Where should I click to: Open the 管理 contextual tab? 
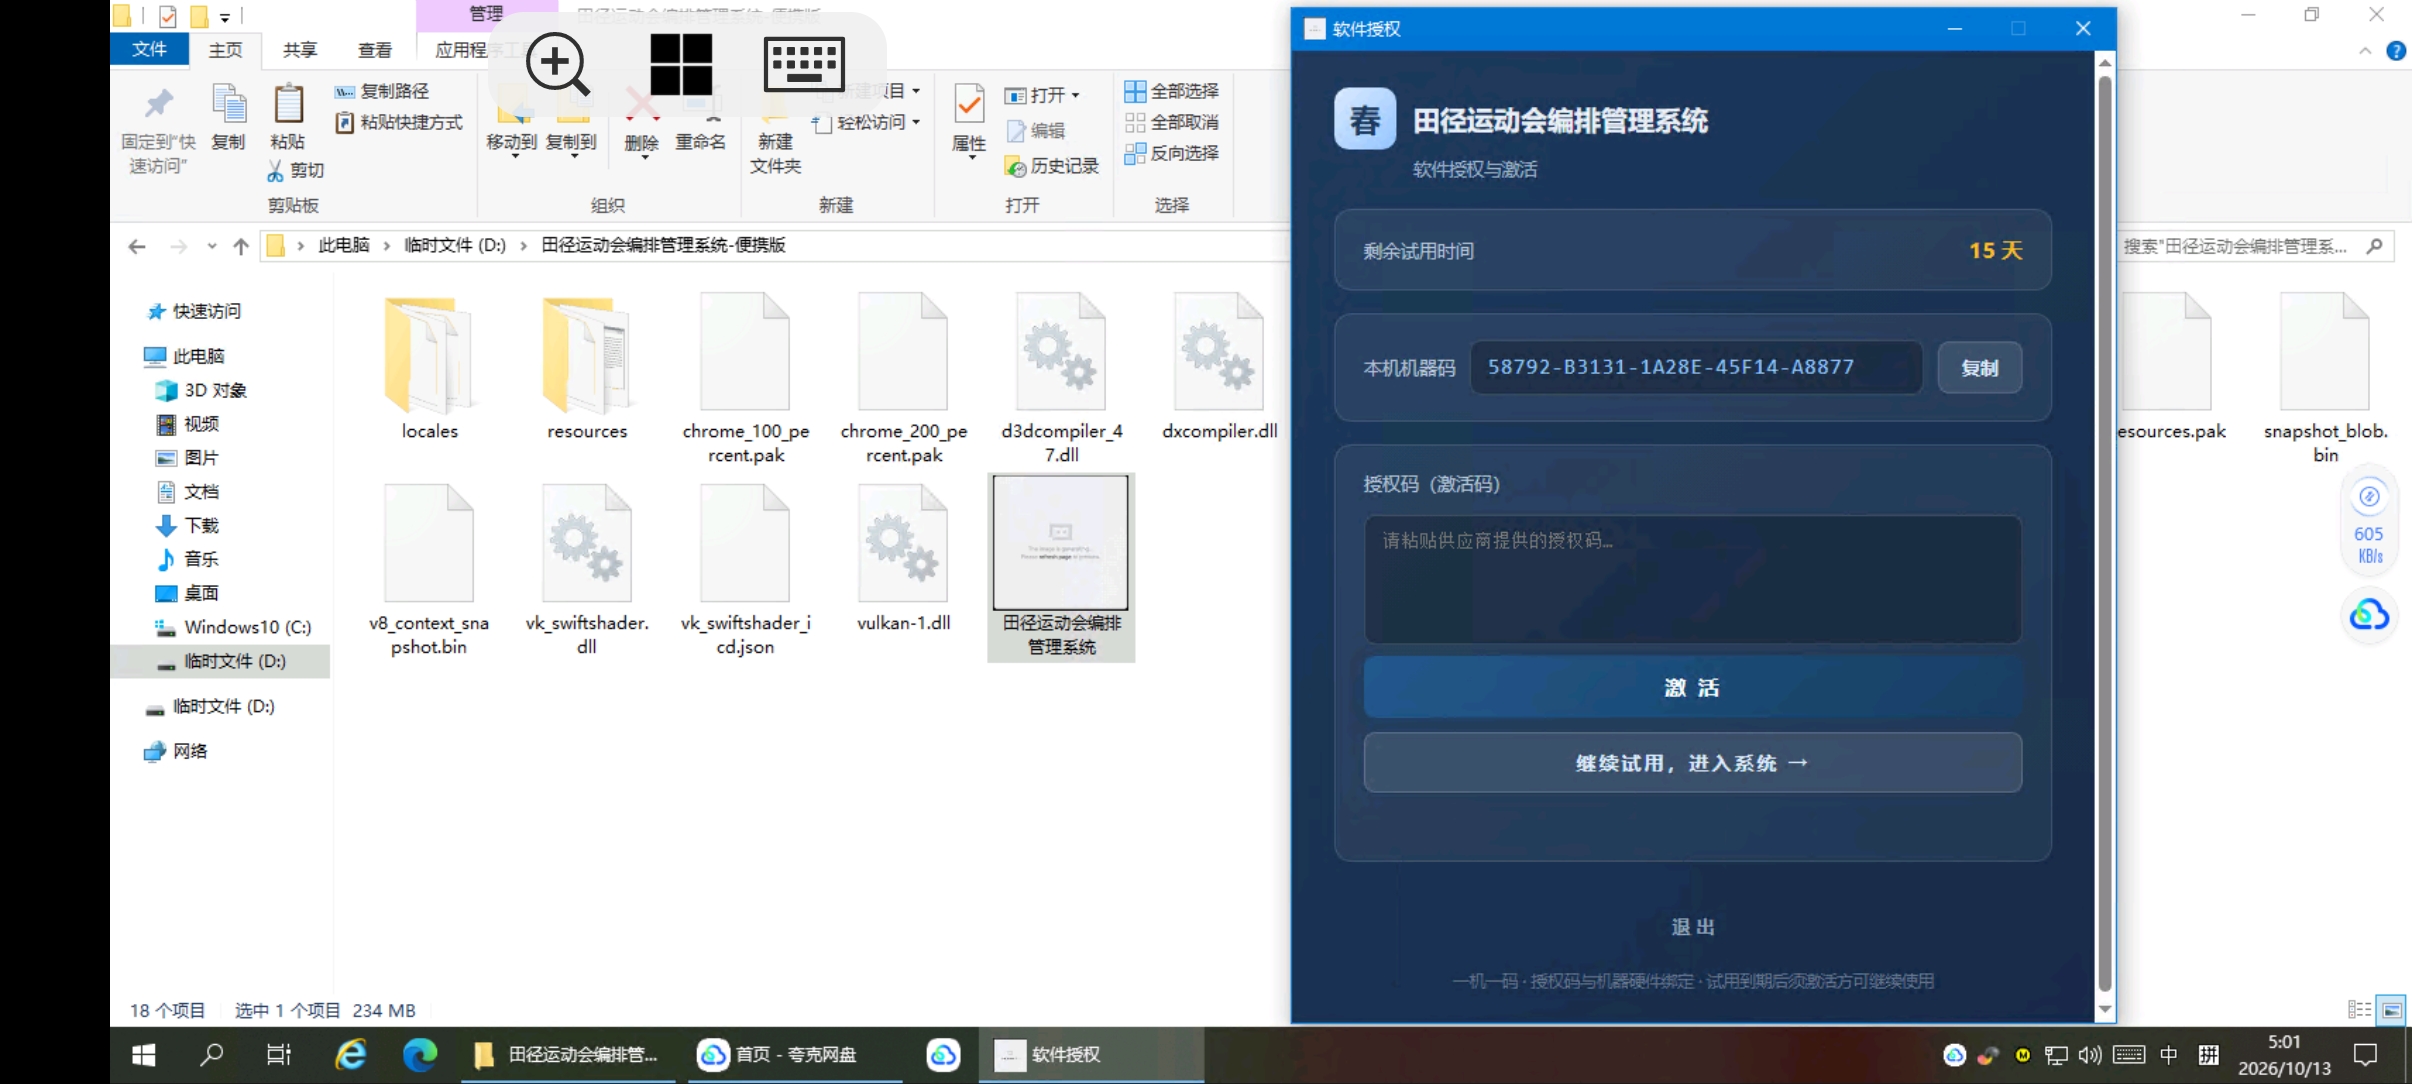486,14
